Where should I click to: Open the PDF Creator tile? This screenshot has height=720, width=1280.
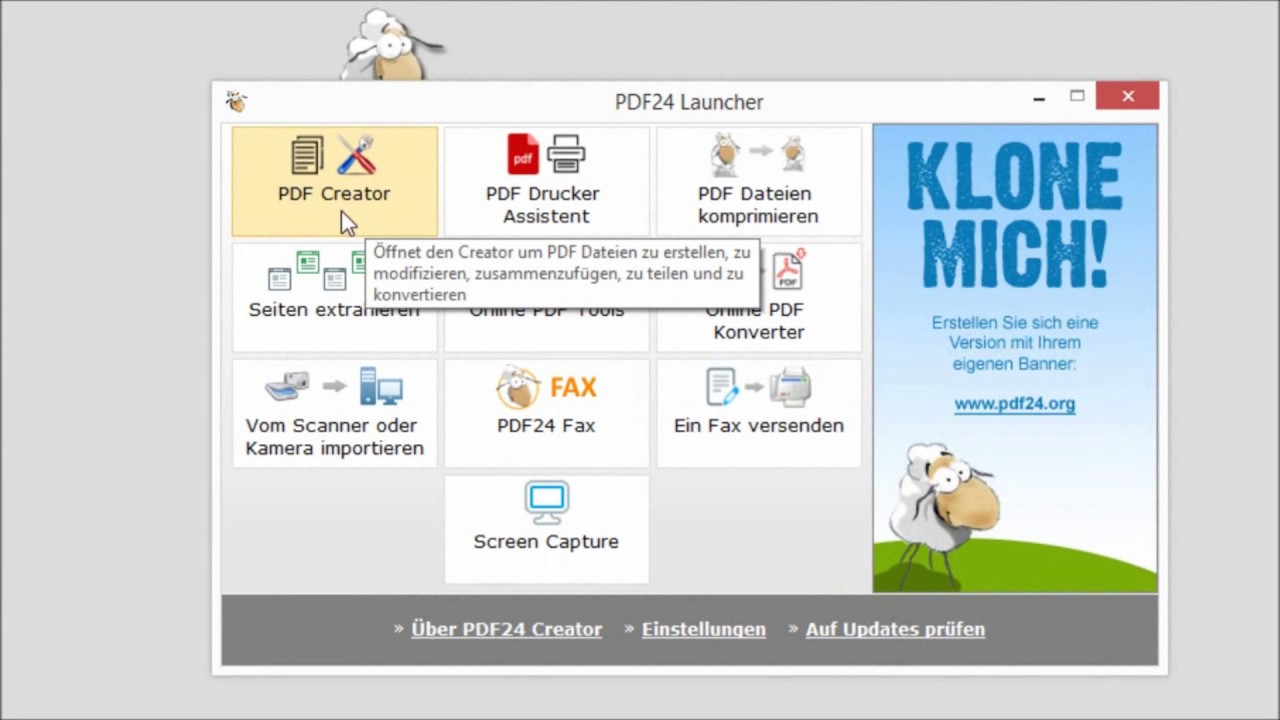[334, 181]
